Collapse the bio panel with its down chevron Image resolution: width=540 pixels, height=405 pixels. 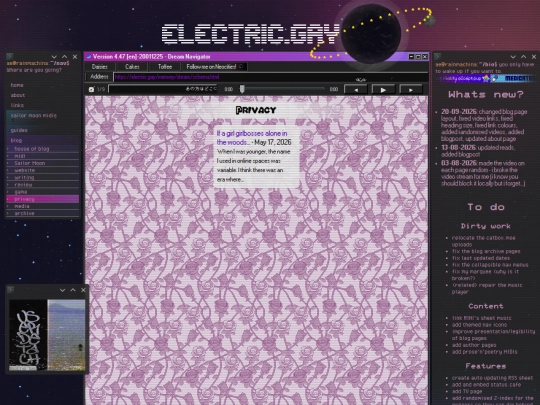513,57
